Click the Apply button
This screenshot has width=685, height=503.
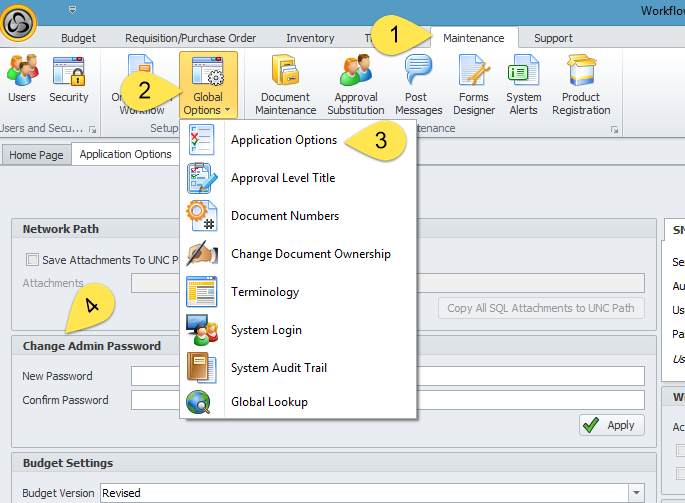pyautogui.click(x=611, y=425)
